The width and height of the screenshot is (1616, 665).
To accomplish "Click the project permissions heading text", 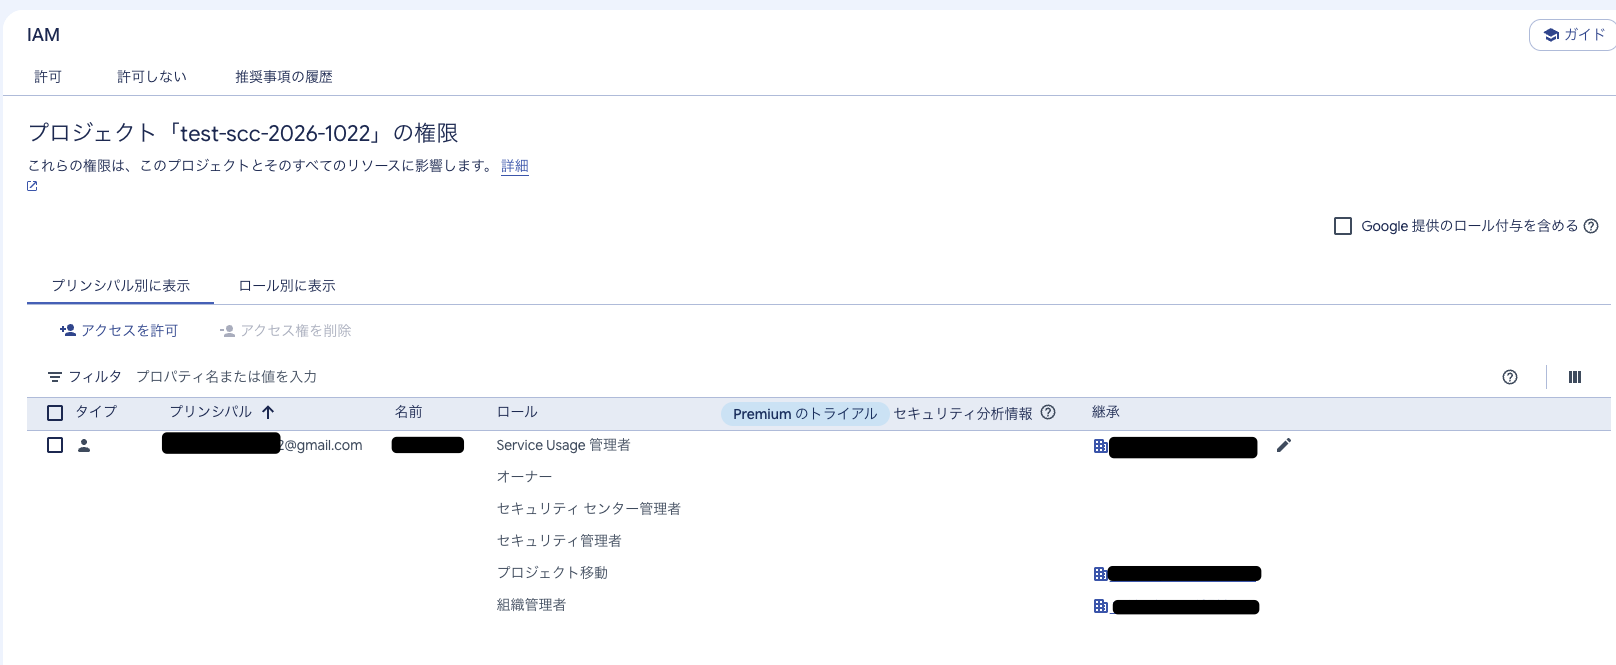I will (243, 133).
